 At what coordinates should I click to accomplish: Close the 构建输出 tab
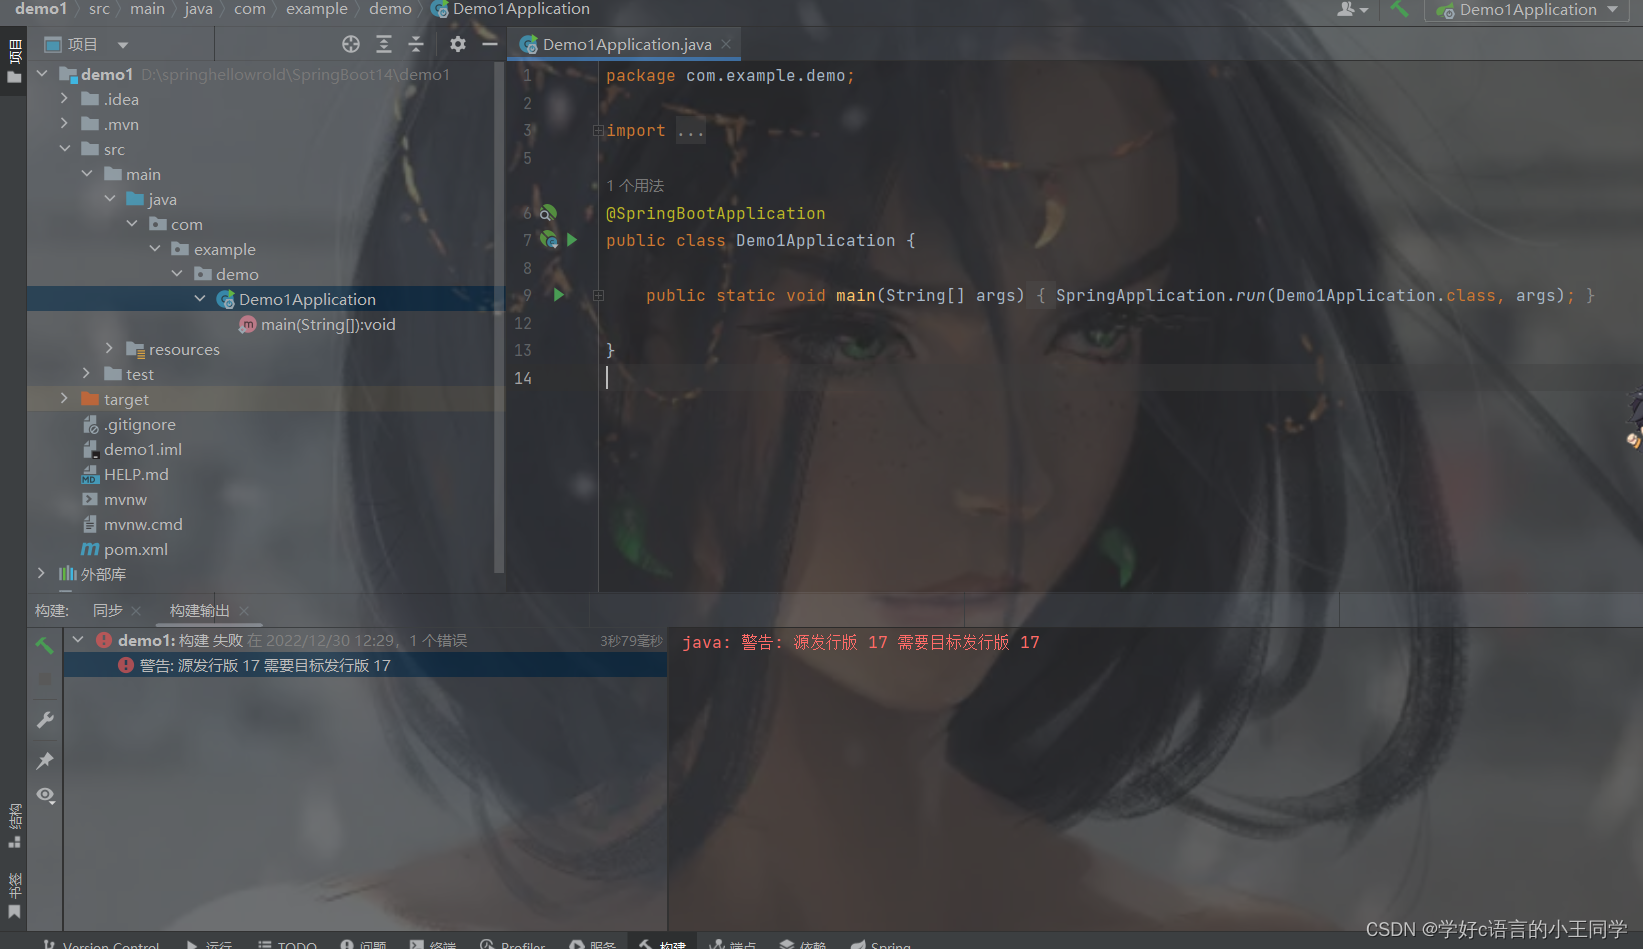tap(244, 611)
